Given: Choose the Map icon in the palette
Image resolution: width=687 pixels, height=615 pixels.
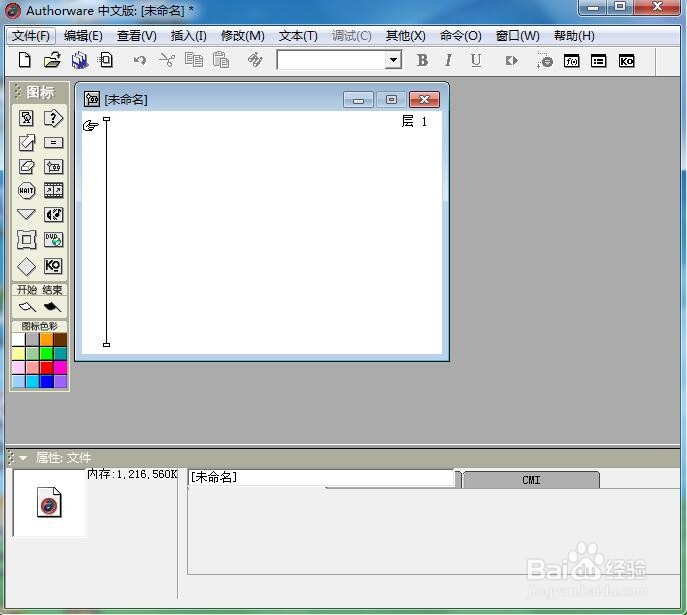Looking at the screenshot, I should 53,166.
